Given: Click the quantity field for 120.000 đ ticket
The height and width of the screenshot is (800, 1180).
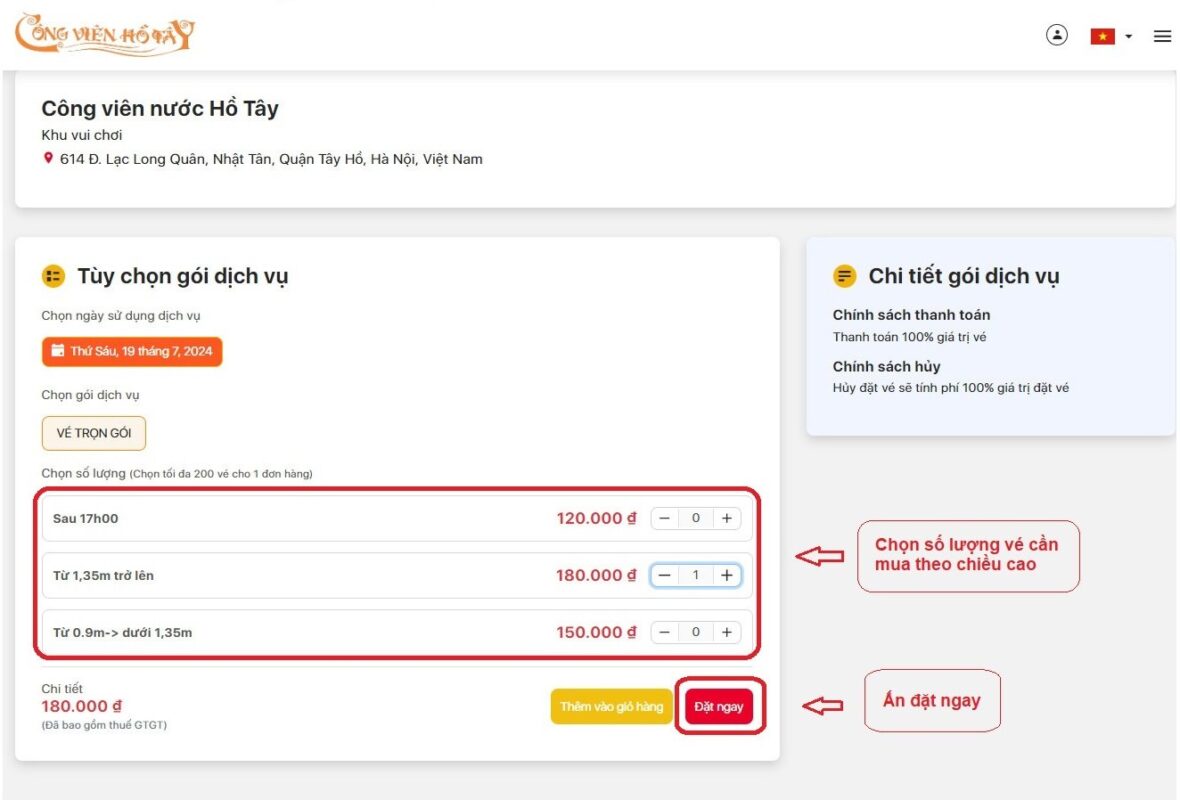Looking at the screenshot, I should [696, 518].
